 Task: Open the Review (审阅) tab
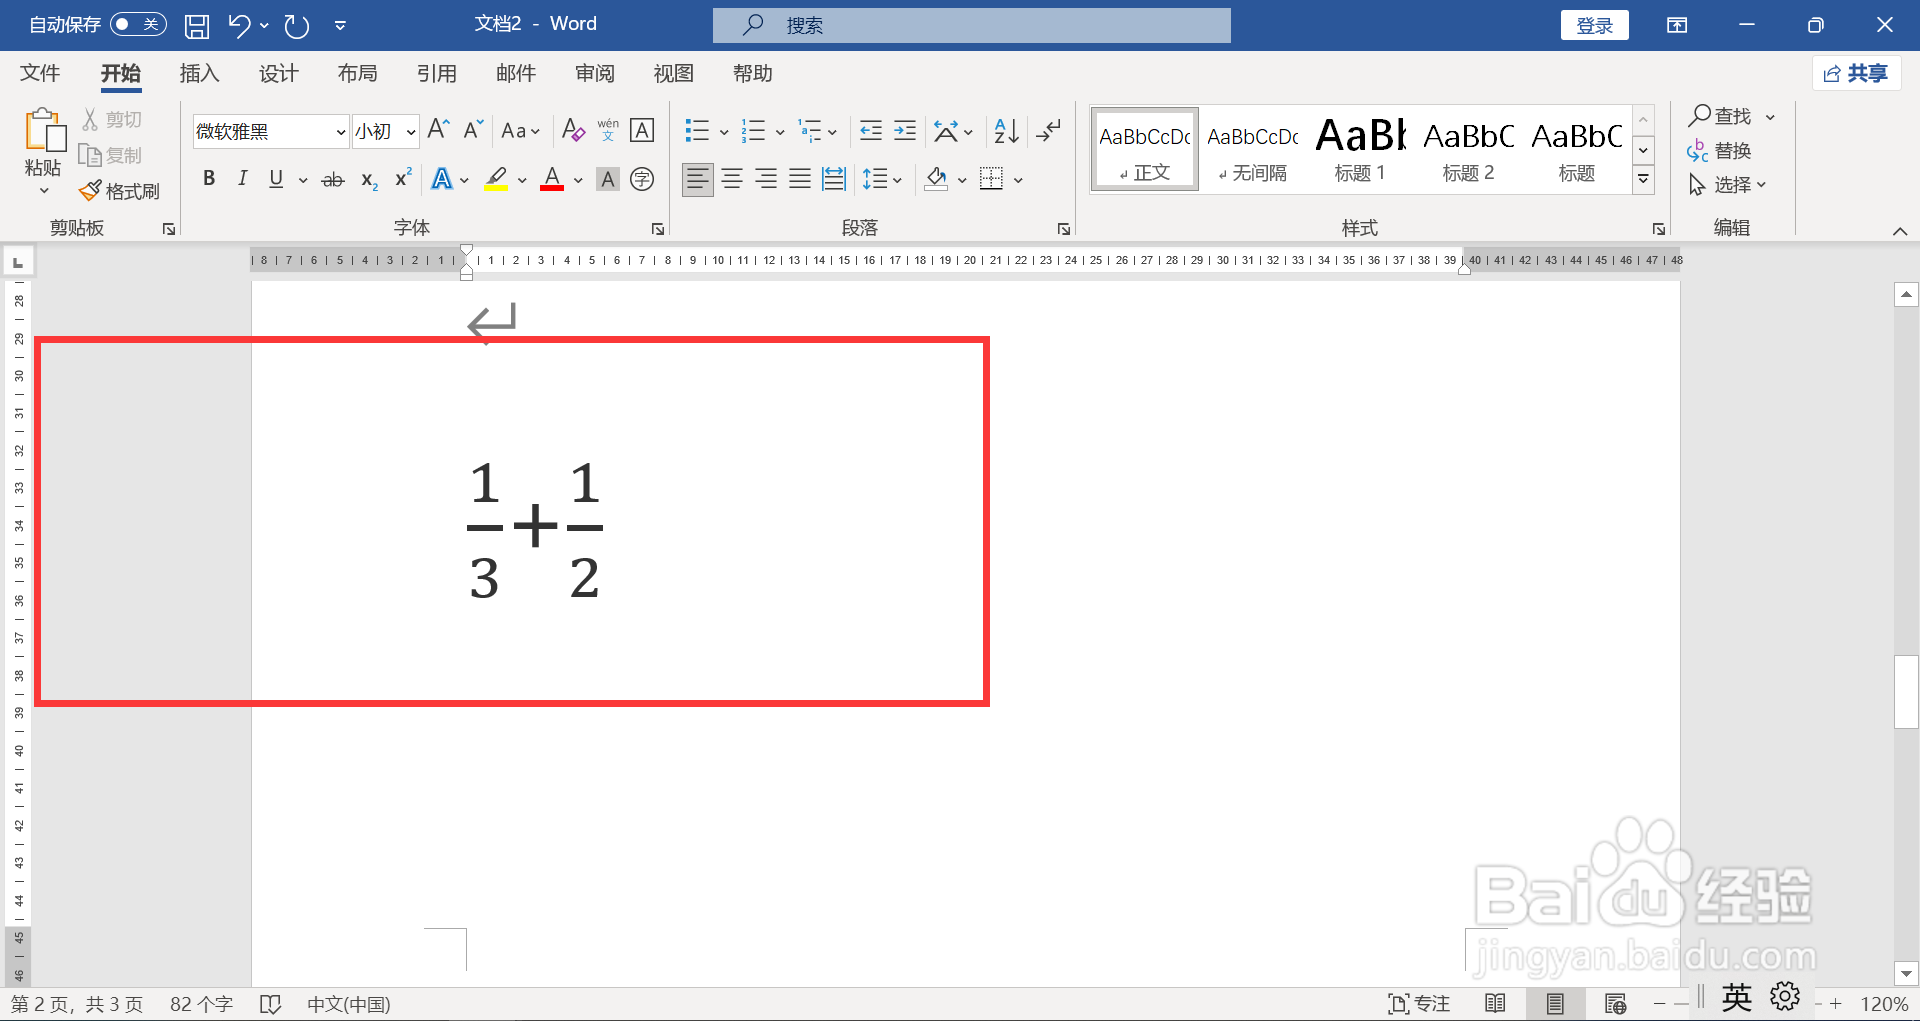click(594, 73)
